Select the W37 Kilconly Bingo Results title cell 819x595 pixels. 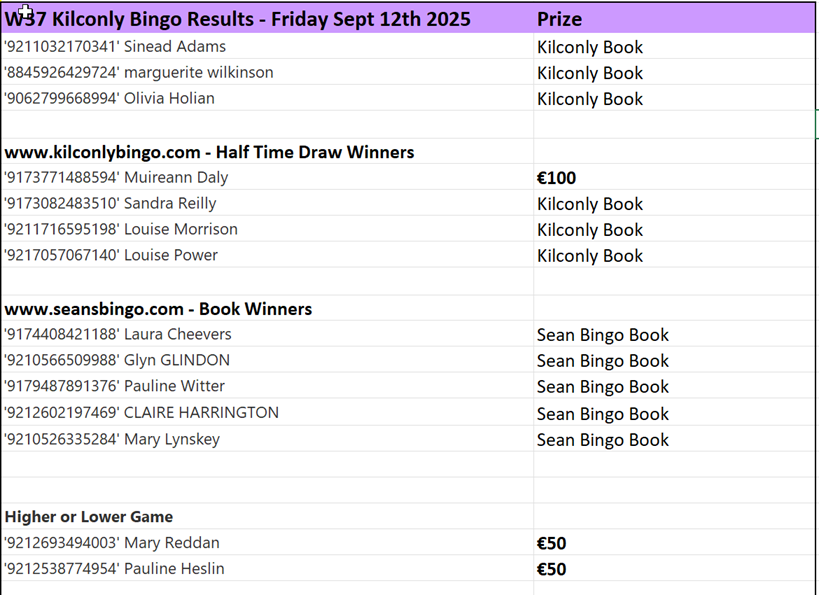pyautogui.click(x=267, y=19)
